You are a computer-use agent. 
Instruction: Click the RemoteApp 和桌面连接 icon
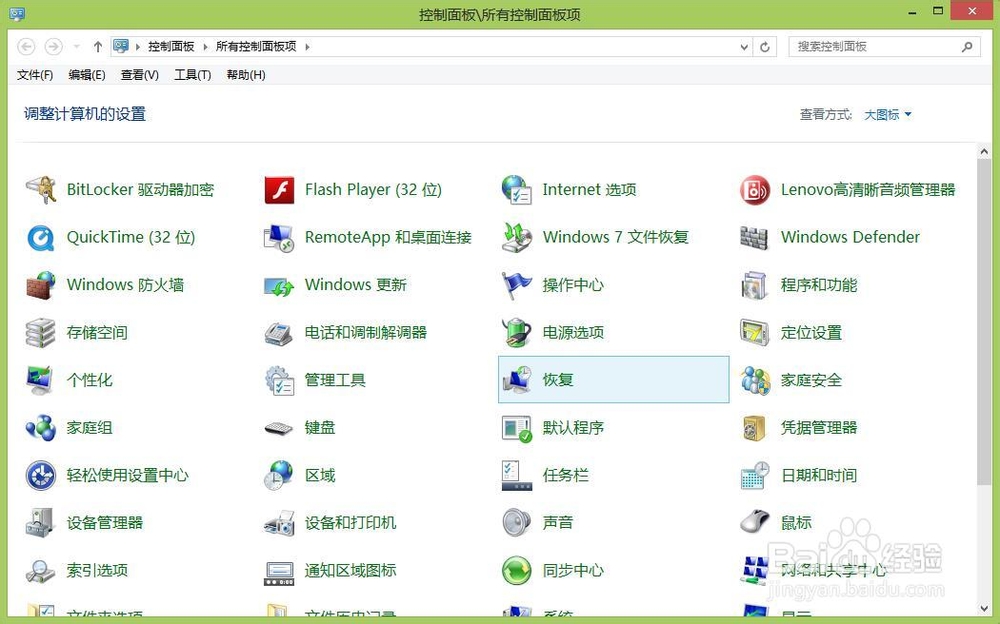point(279,237)
